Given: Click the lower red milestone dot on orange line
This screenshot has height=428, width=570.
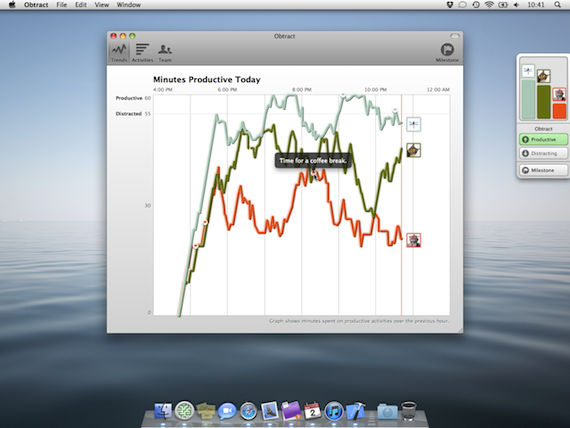Looking at the screenshot, I should coord(196,246).
